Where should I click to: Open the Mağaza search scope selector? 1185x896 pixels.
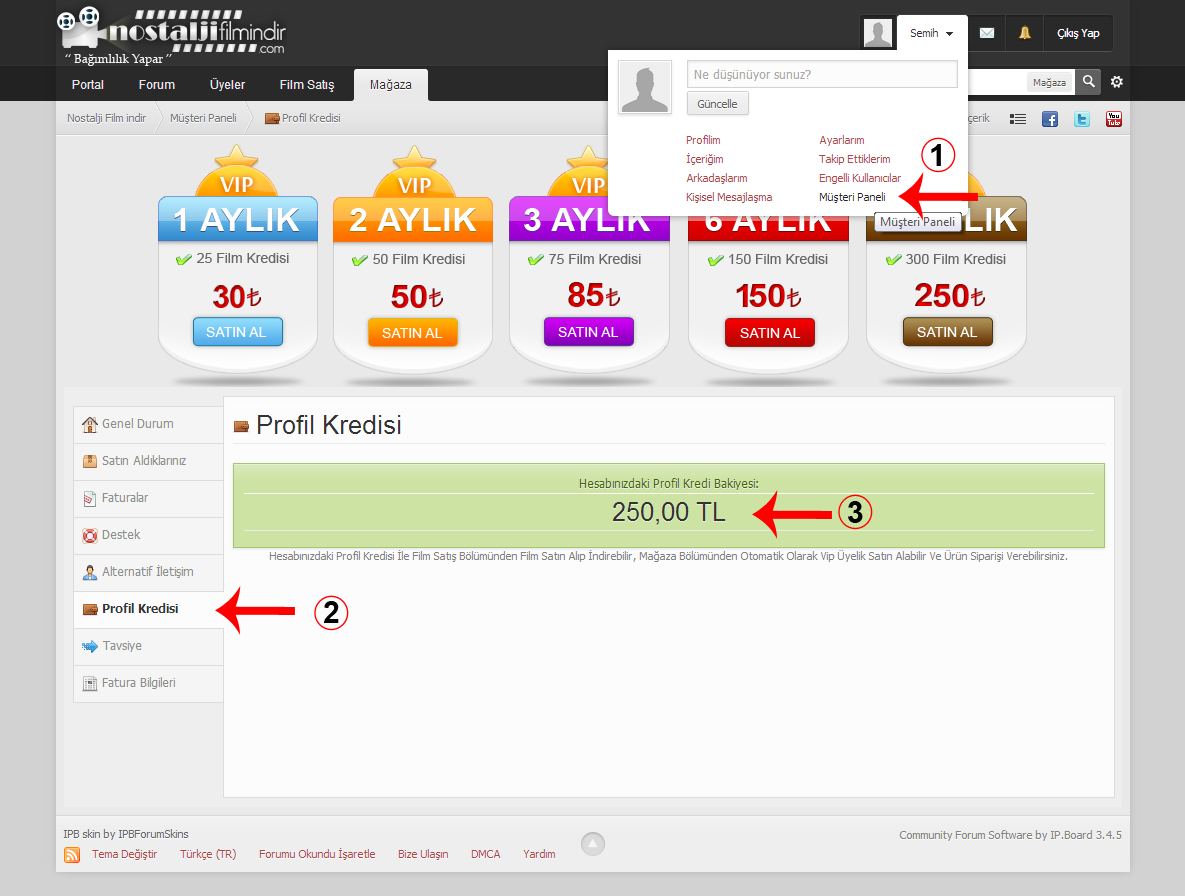coord(1050,82)
